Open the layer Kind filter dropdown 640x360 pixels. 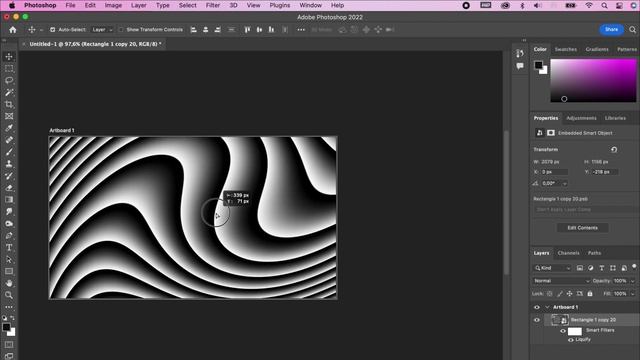[x=553, y=268]
